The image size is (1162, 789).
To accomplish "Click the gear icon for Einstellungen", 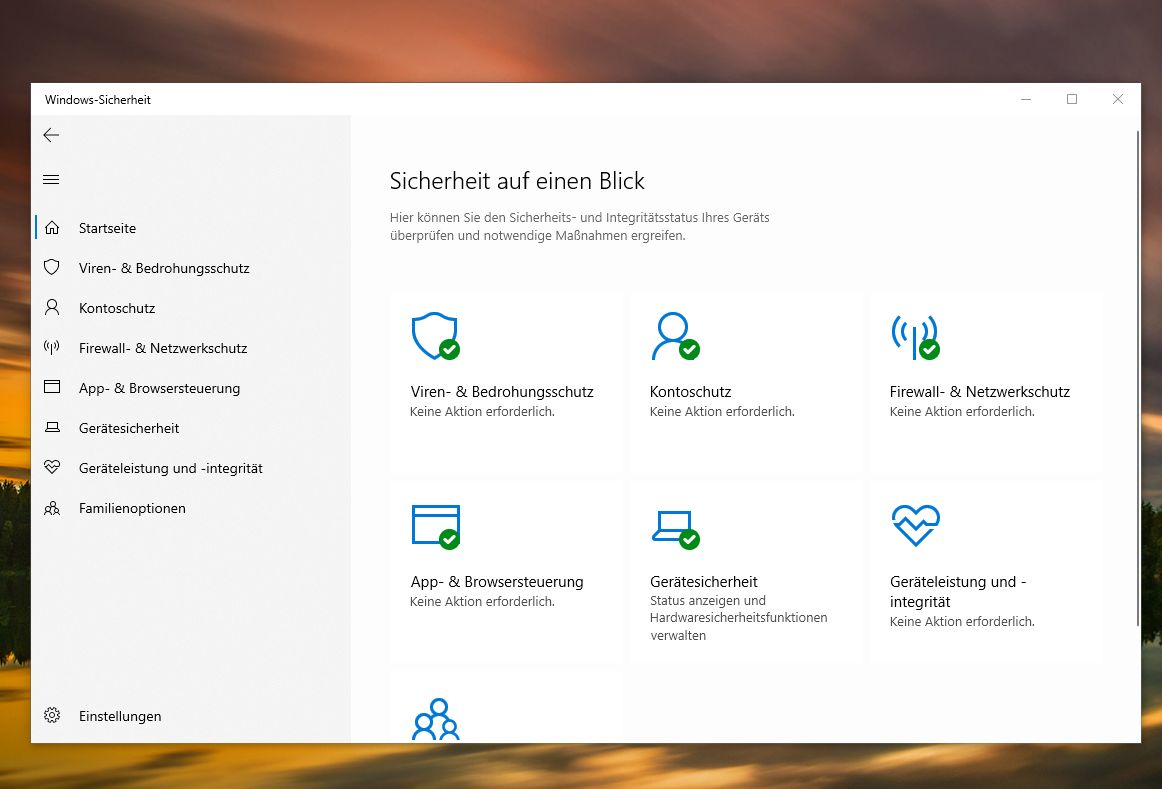I will tap(52, 716).
